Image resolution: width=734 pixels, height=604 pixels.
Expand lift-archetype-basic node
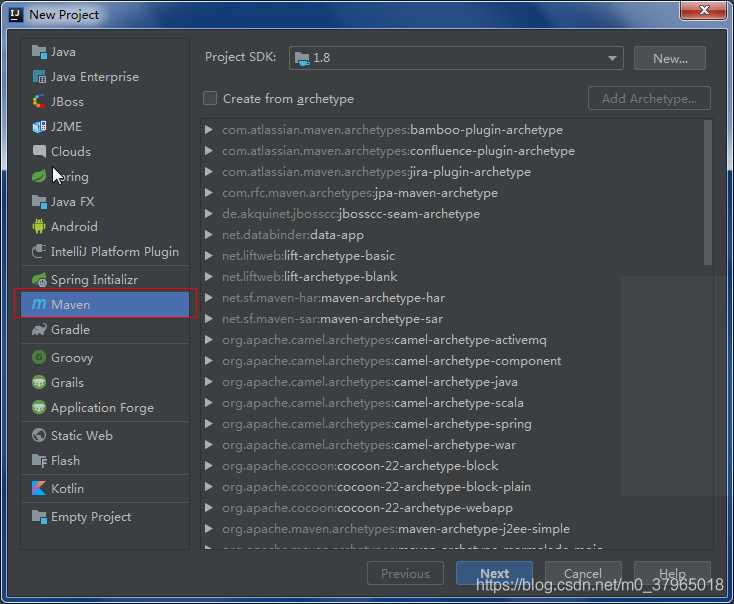click(209, 256)
